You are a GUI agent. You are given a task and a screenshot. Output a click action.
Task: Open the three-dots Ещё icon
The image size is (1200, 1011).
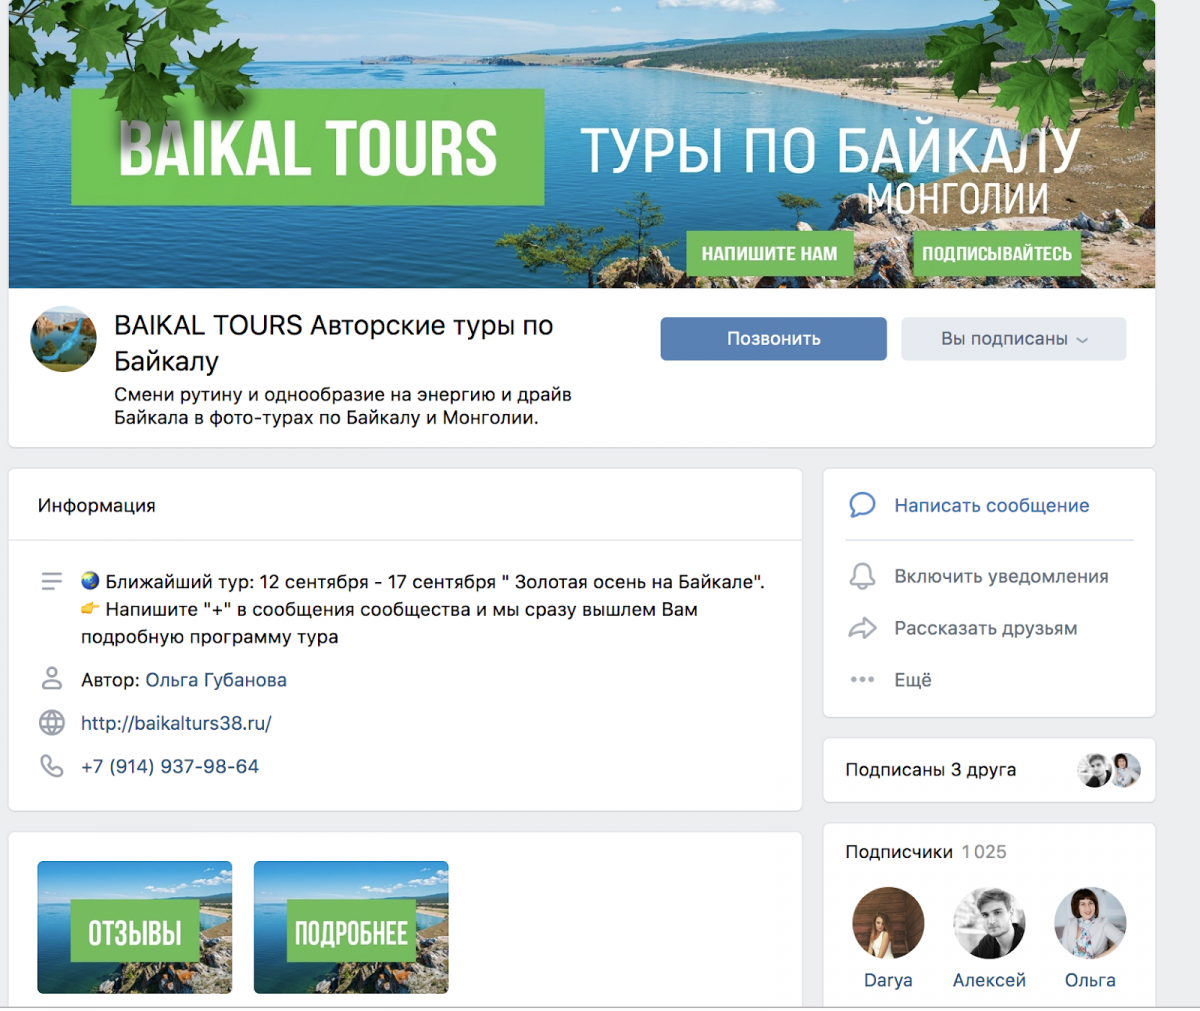pyautogui.click(x=862, y=680)
